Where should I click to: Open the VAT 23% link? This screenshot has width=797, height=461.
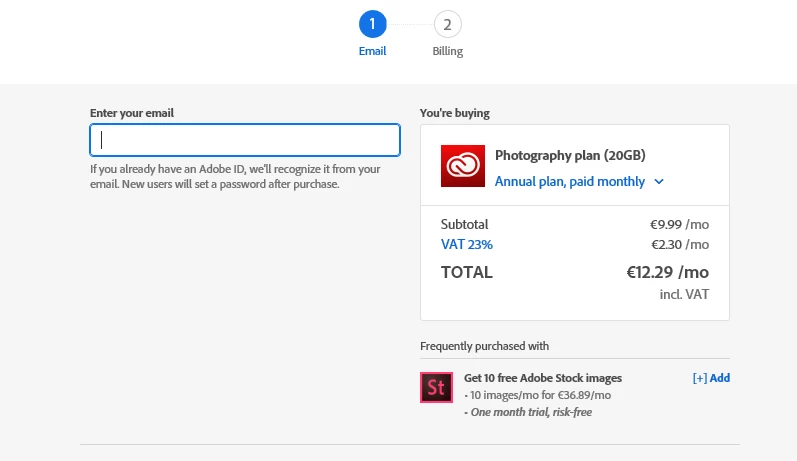[467, 244]
